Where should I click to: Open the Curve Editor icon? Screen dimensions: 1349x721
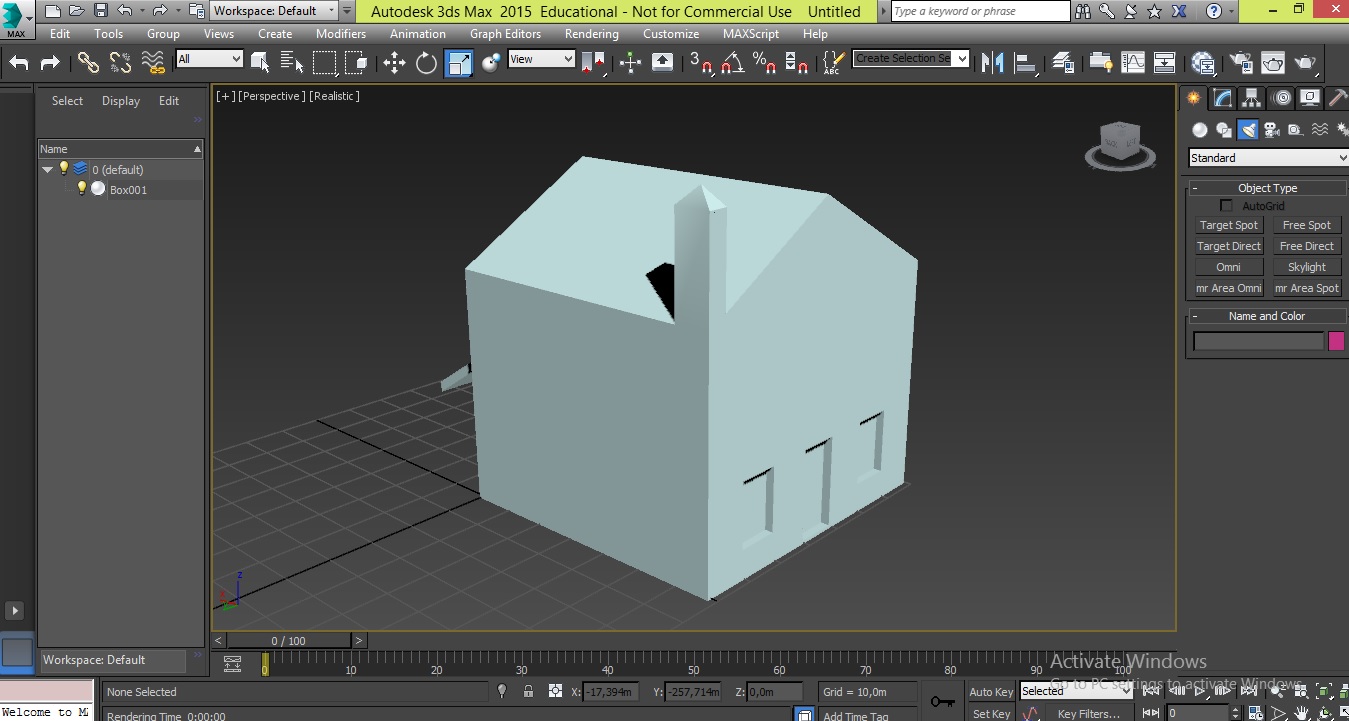(x=1133, y=63)
